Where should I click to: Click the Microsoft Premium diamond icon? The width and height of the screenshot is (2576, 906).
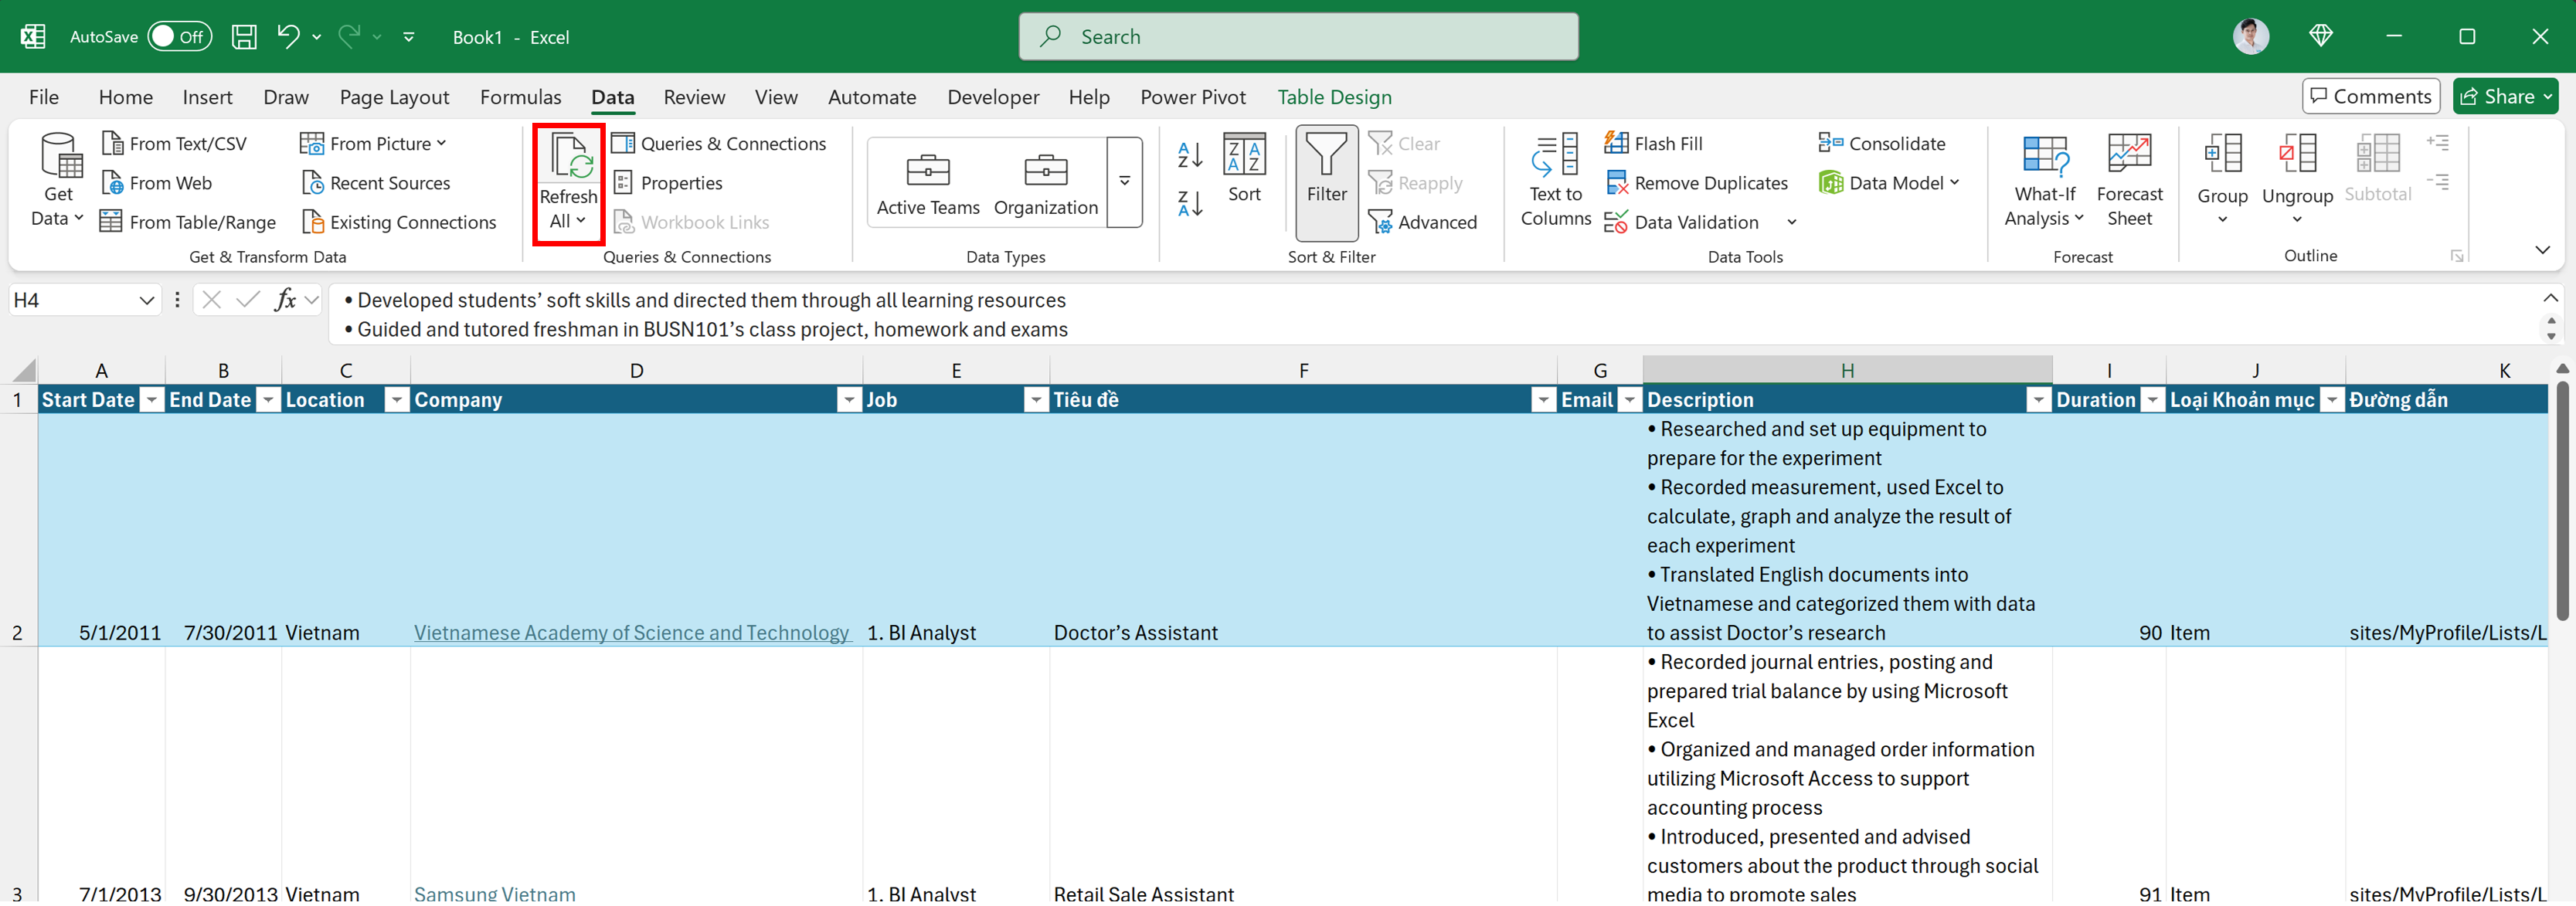tap(2321, 36)
